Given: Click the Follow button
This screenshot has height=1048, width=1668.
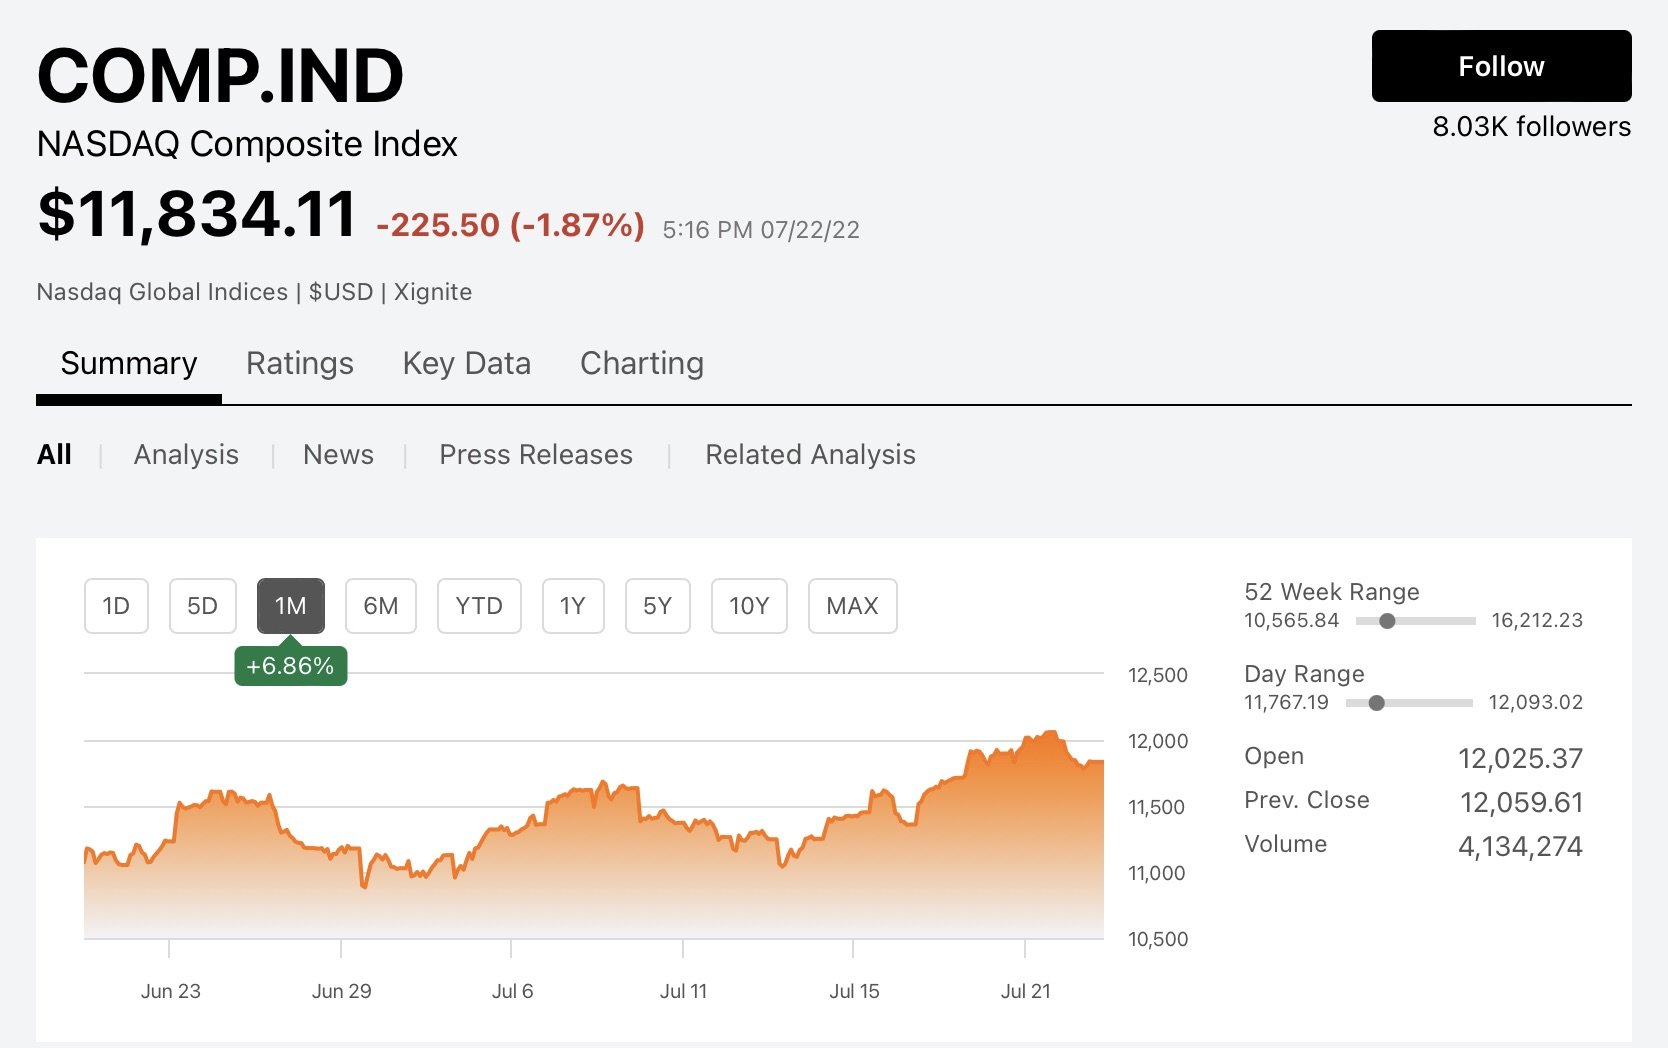Looking at the screenshot, I should point(1501,66).
